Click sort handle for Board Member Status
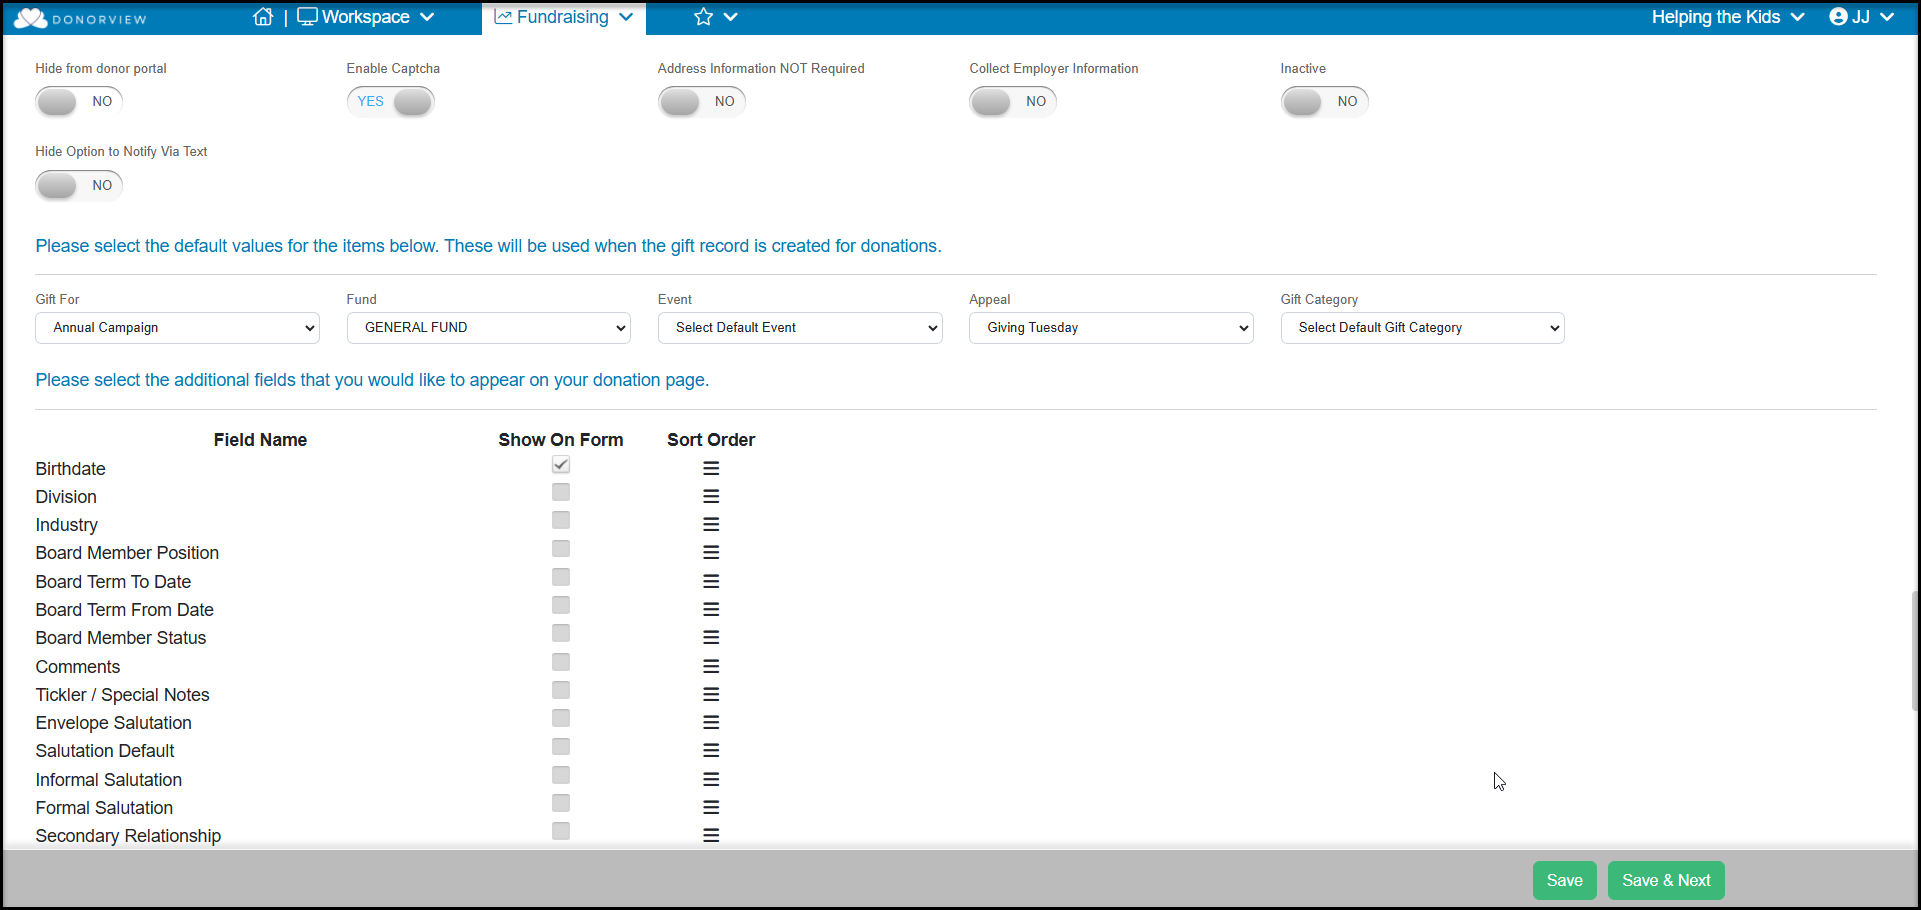Image resolution: width=1921 pixels, height=910 pixels. click(x=711, y=637)
